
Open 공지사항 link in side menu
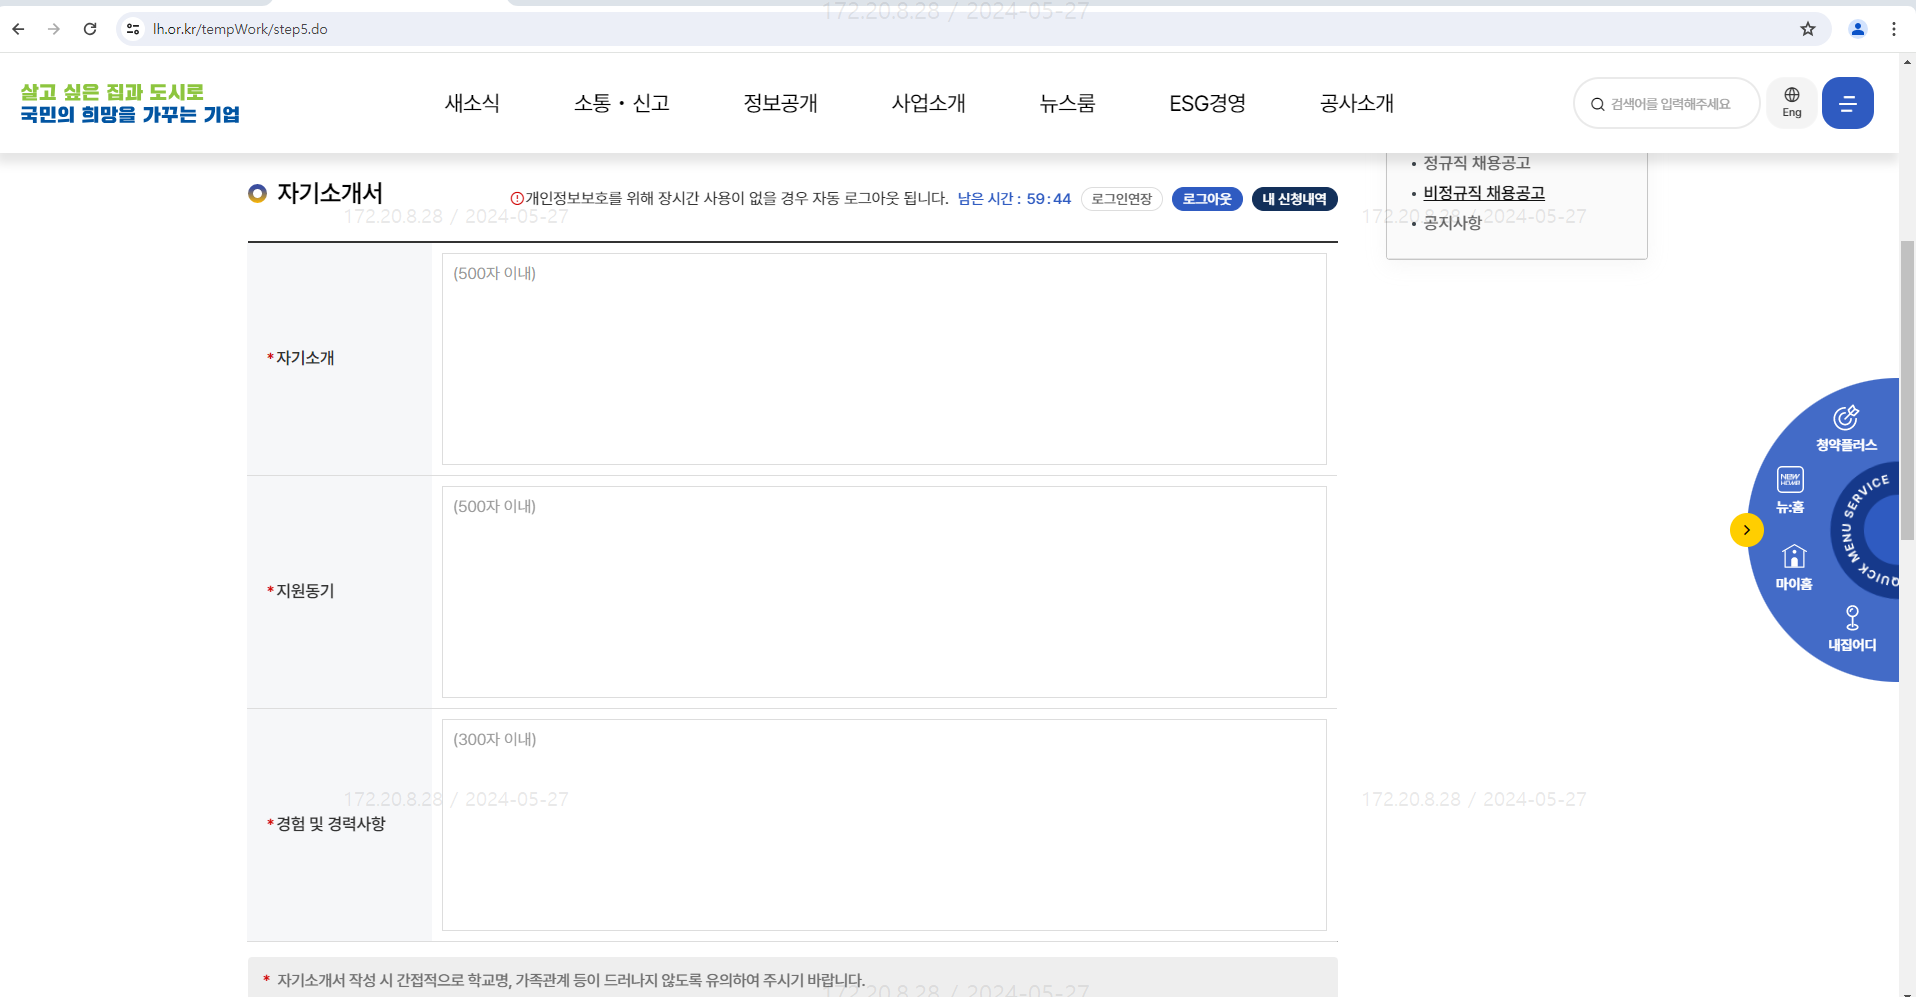click(x=1452, y=223)
